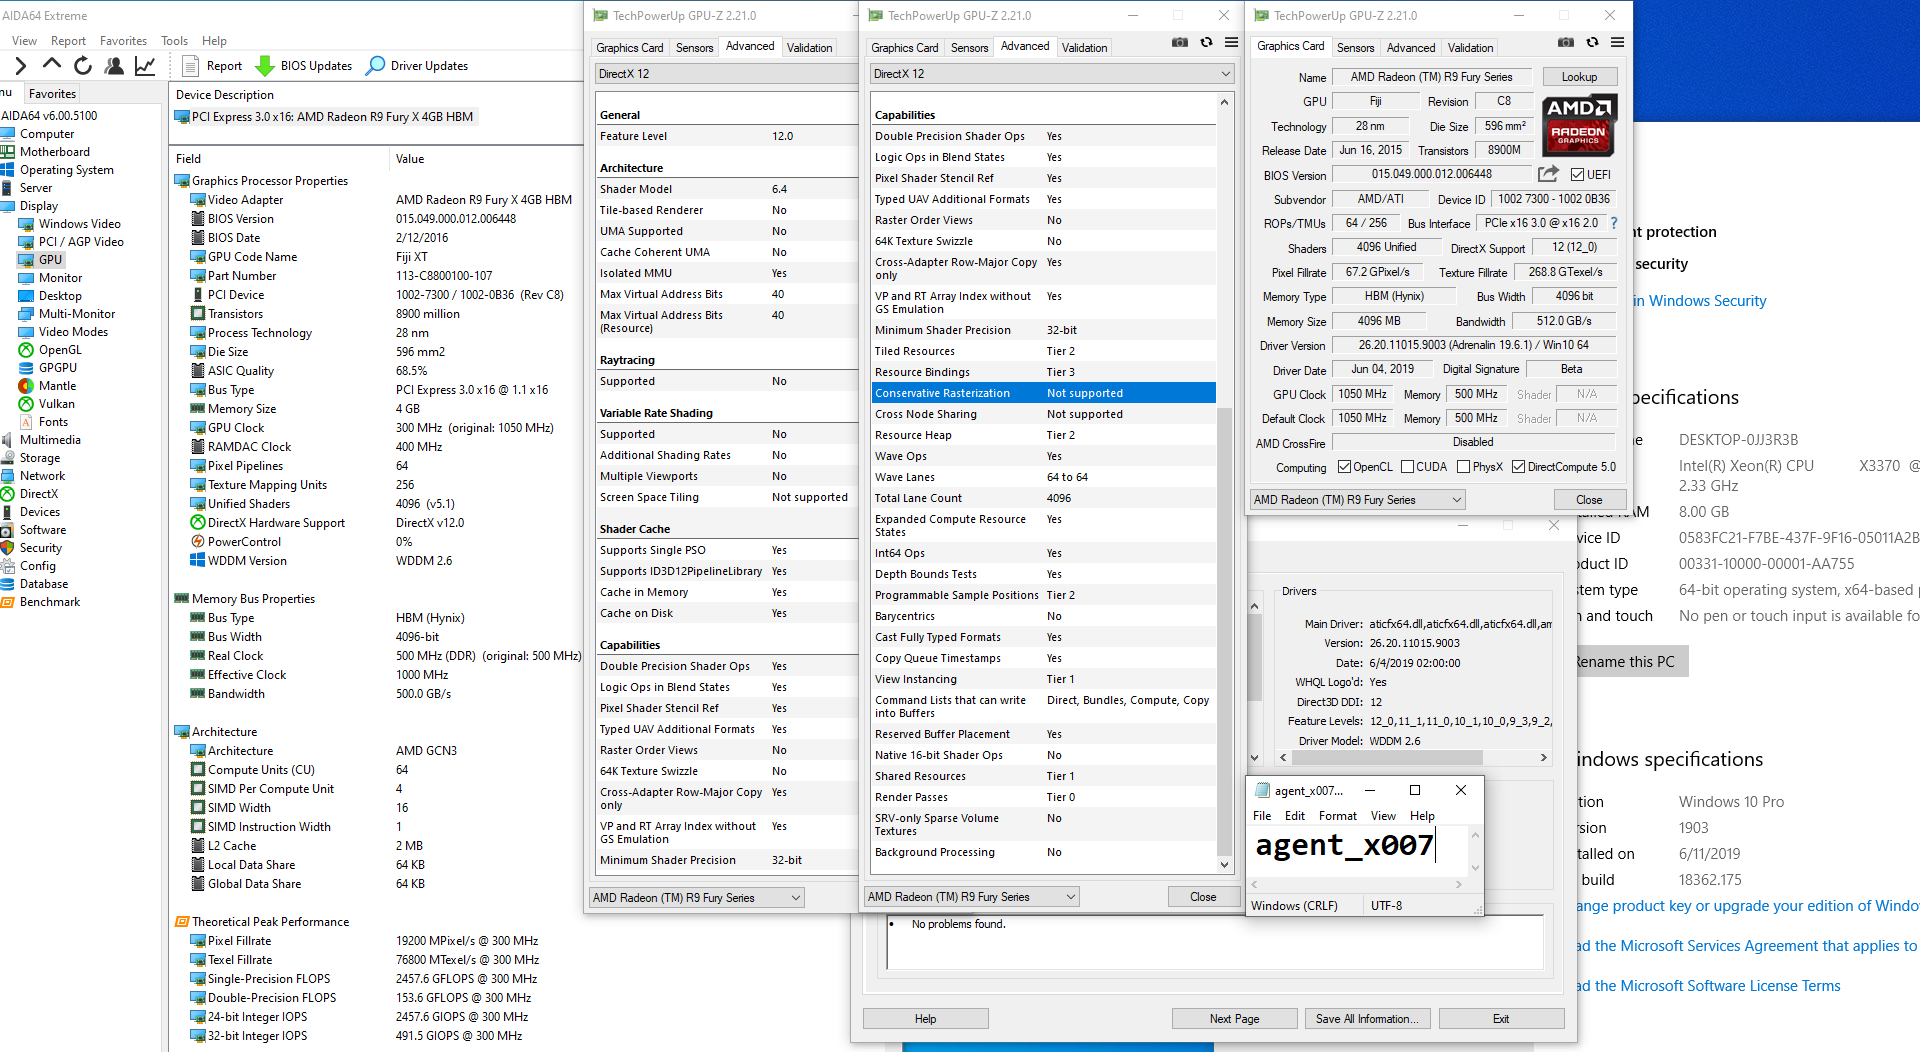Select PCI / AGP Video in AIDA64 tree
The width and height of the screenshot is (1920, 1052).
81,242
